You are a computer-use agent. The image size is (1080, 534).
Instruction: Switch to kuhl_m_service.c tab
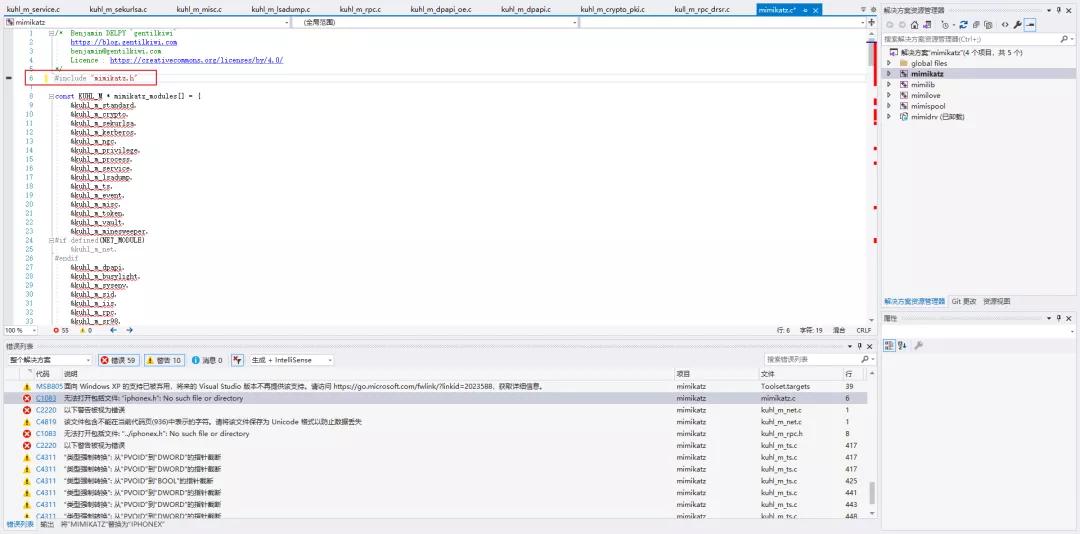coord(33,10)
